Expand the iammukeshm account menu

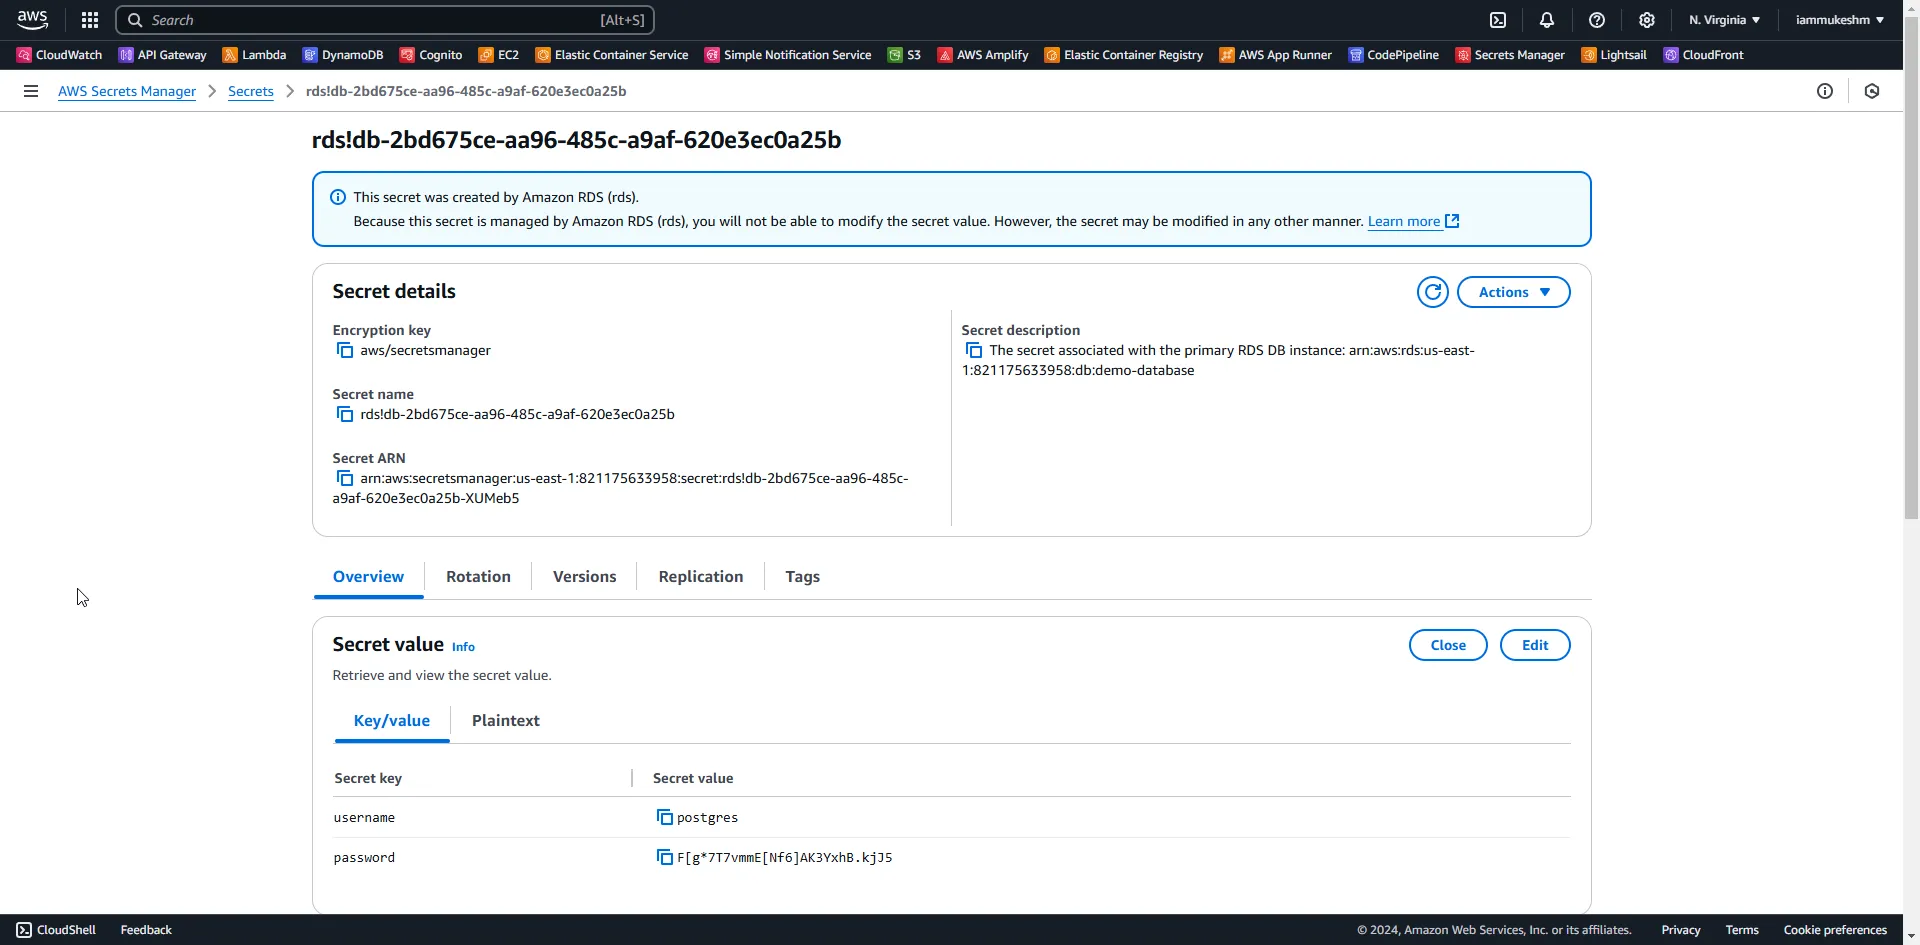(1839, 20)
